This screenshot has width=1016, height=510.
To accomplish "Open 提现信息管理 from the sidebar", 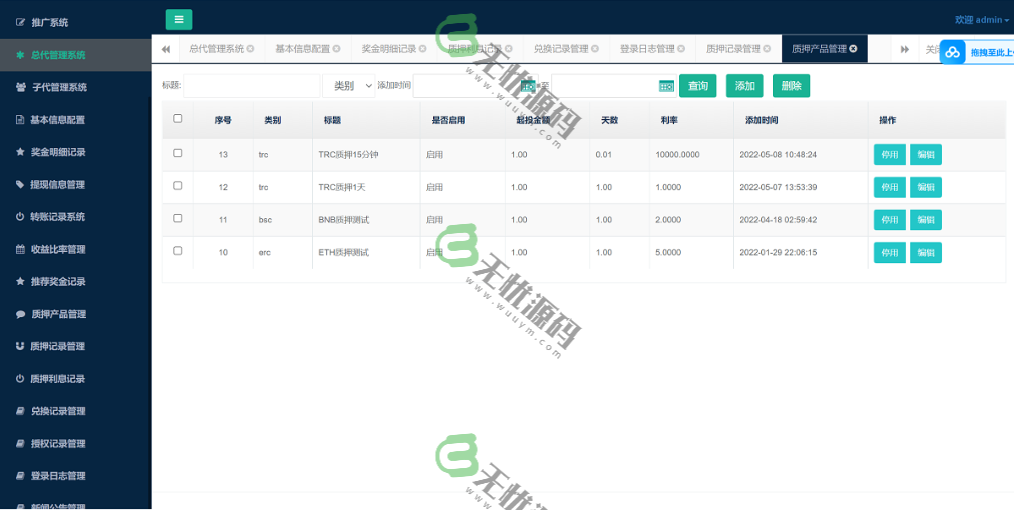I will 57,184.
